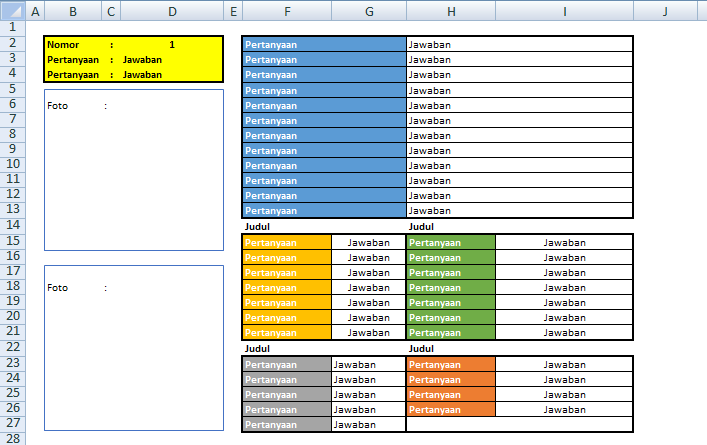
Task: Click the empty merged cell in row 27 column H
Action: (x=519, y=425)
